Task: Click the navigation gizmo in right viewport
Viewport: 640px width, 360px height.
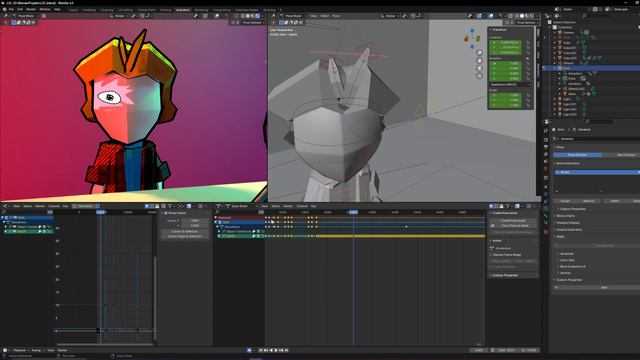Action: pyautogui.click(x=472, y=38)
